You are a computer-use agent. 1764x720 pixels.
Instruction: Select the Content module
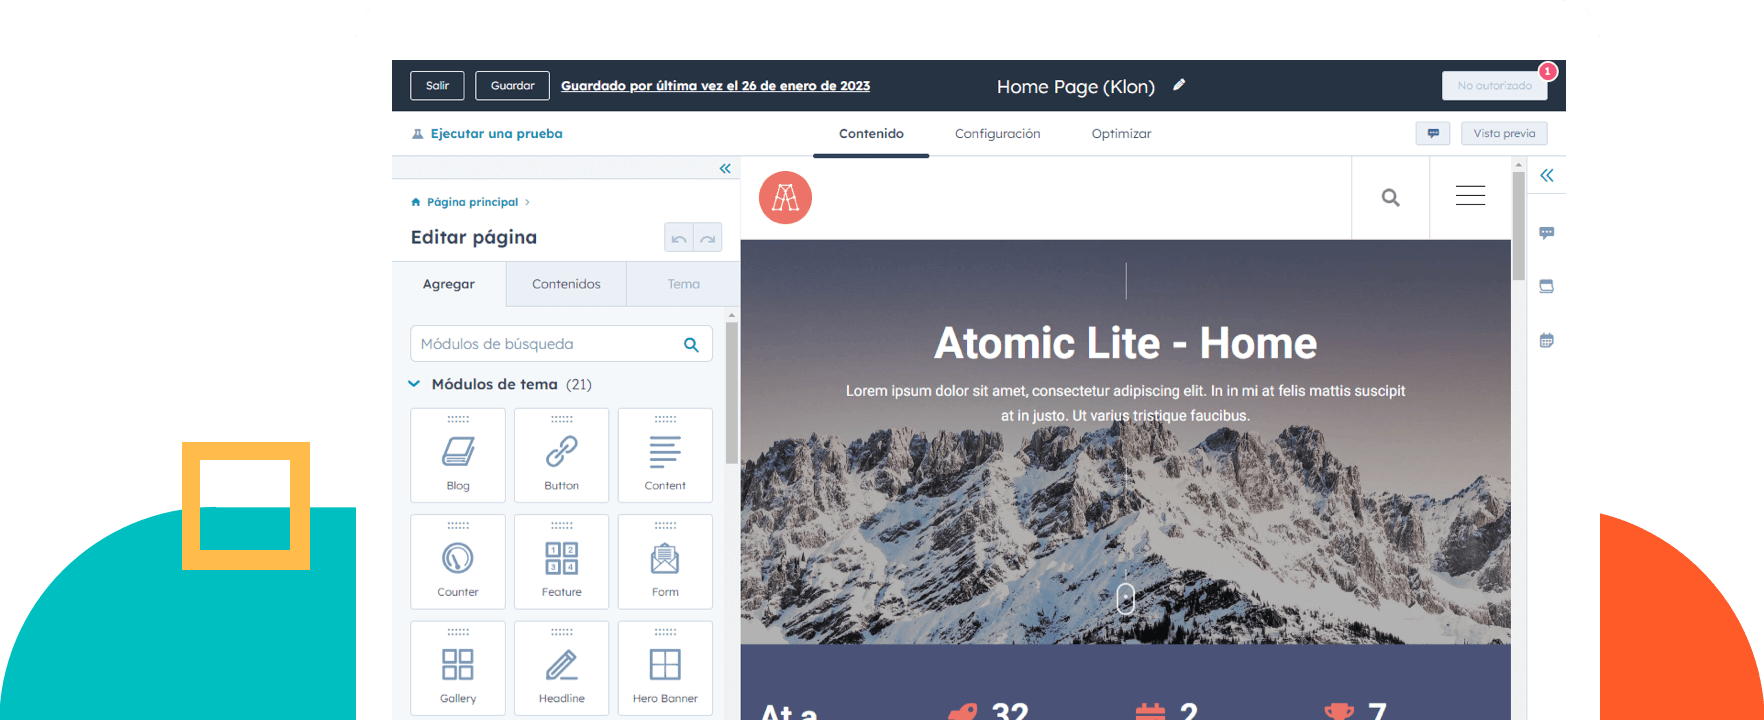665,455
